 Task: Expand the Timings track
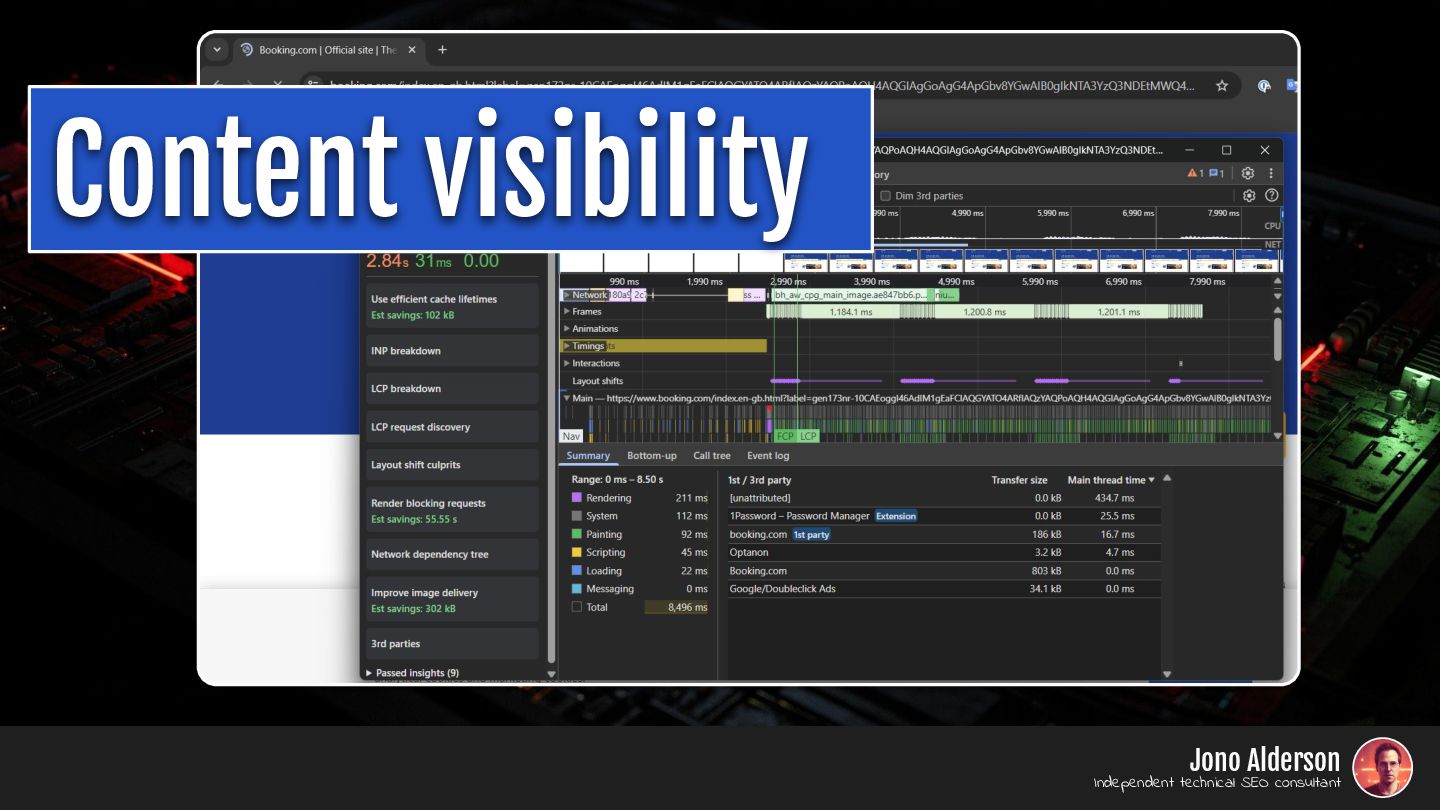[x=567, y=346]
